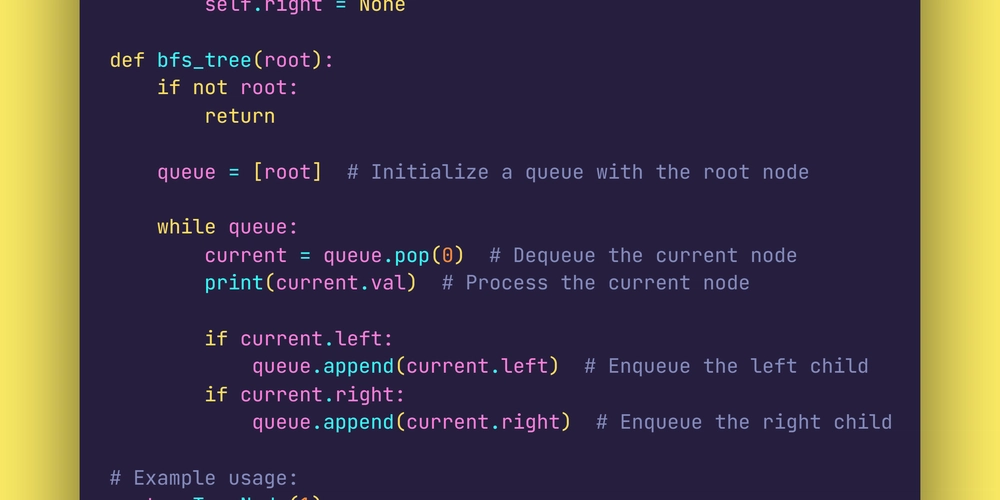This screenshot has height=500, width=1000.
Task: Click the '[root]' list literal
Action: 288,172
